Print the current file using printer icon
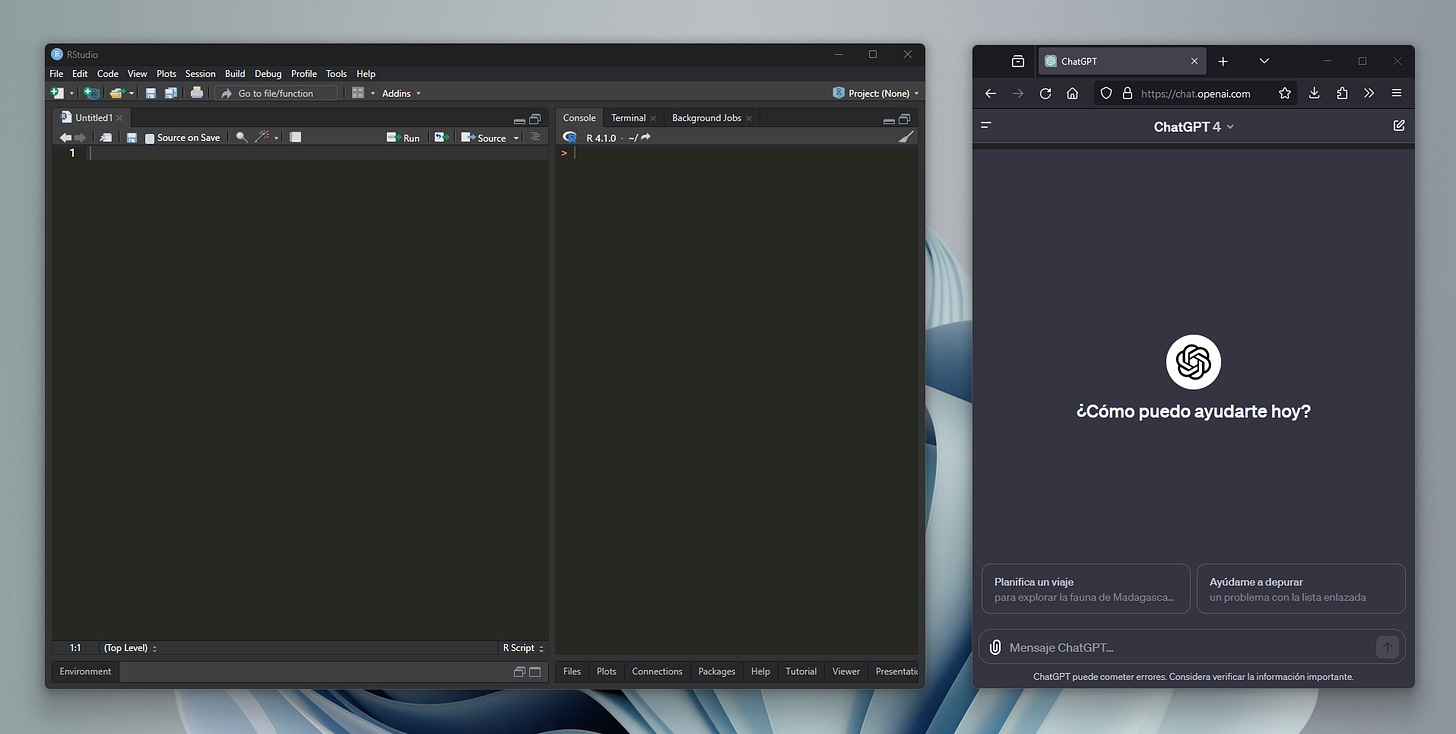Image resolution: width=1456 pixels, height=734 pixels. tap(197, 93)
